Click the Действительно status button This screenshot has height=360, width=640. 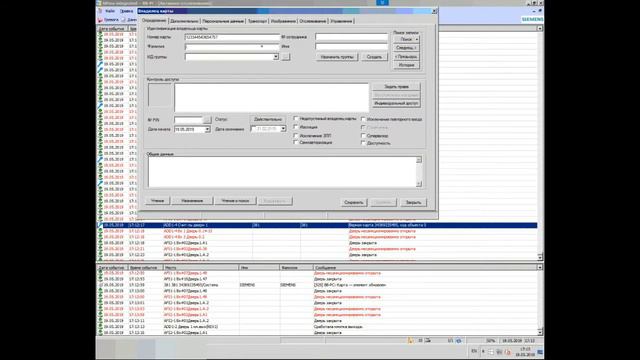[268, 120]
